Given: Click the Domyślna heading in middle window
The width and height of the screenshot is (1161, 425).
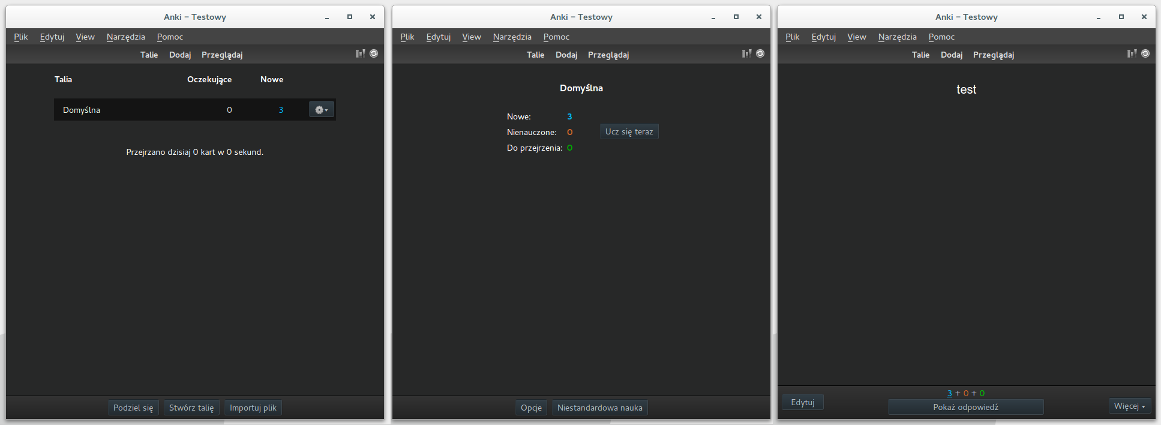Looking at the screenshot, I should point(581,88).
